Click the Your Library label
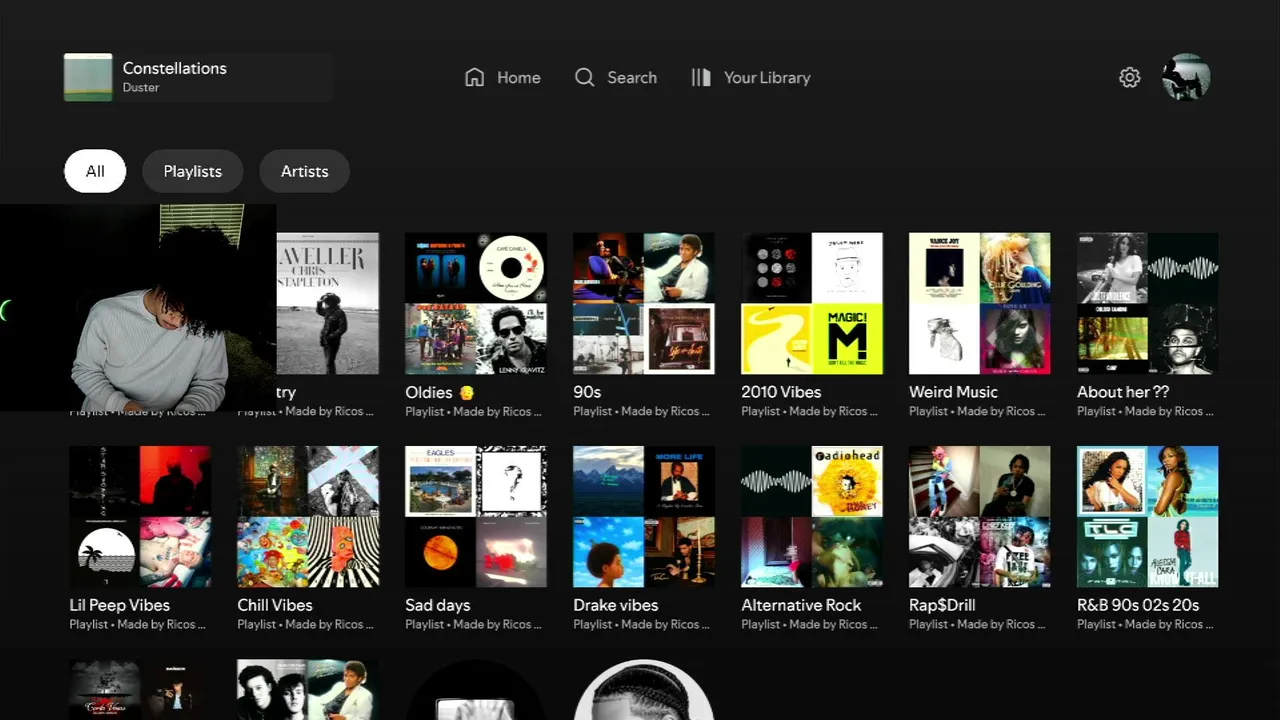Image resolution: width=1280 pixels, height=720 pixels. pyautogui.click(x=767, y=77)
